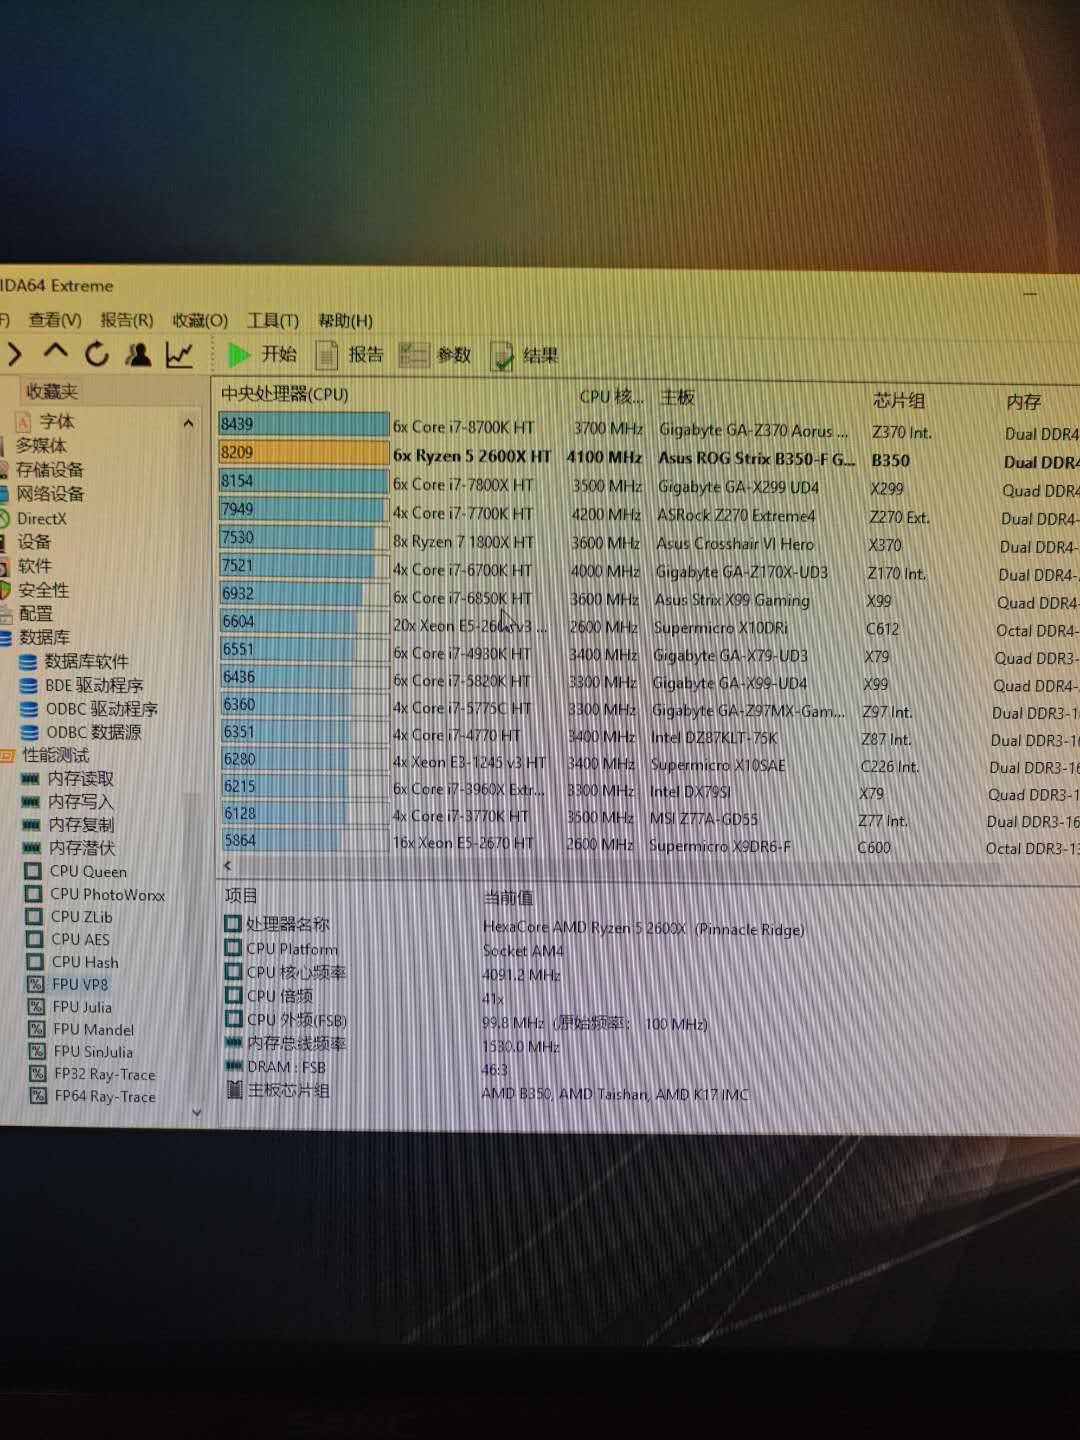Click the 内存复制 memory chip icon
Screen dimensions: 1080x1440
point(32,824)
